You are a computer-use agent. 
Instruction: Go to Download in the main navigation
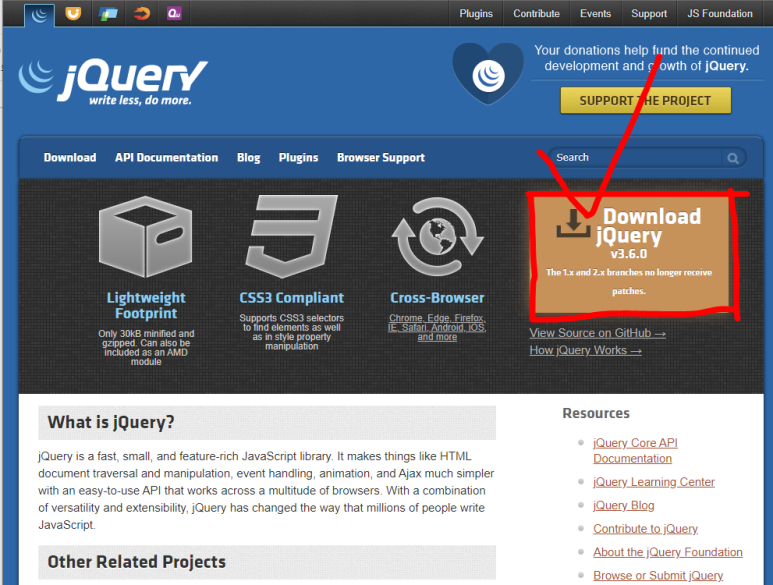[x=70, y=158]
